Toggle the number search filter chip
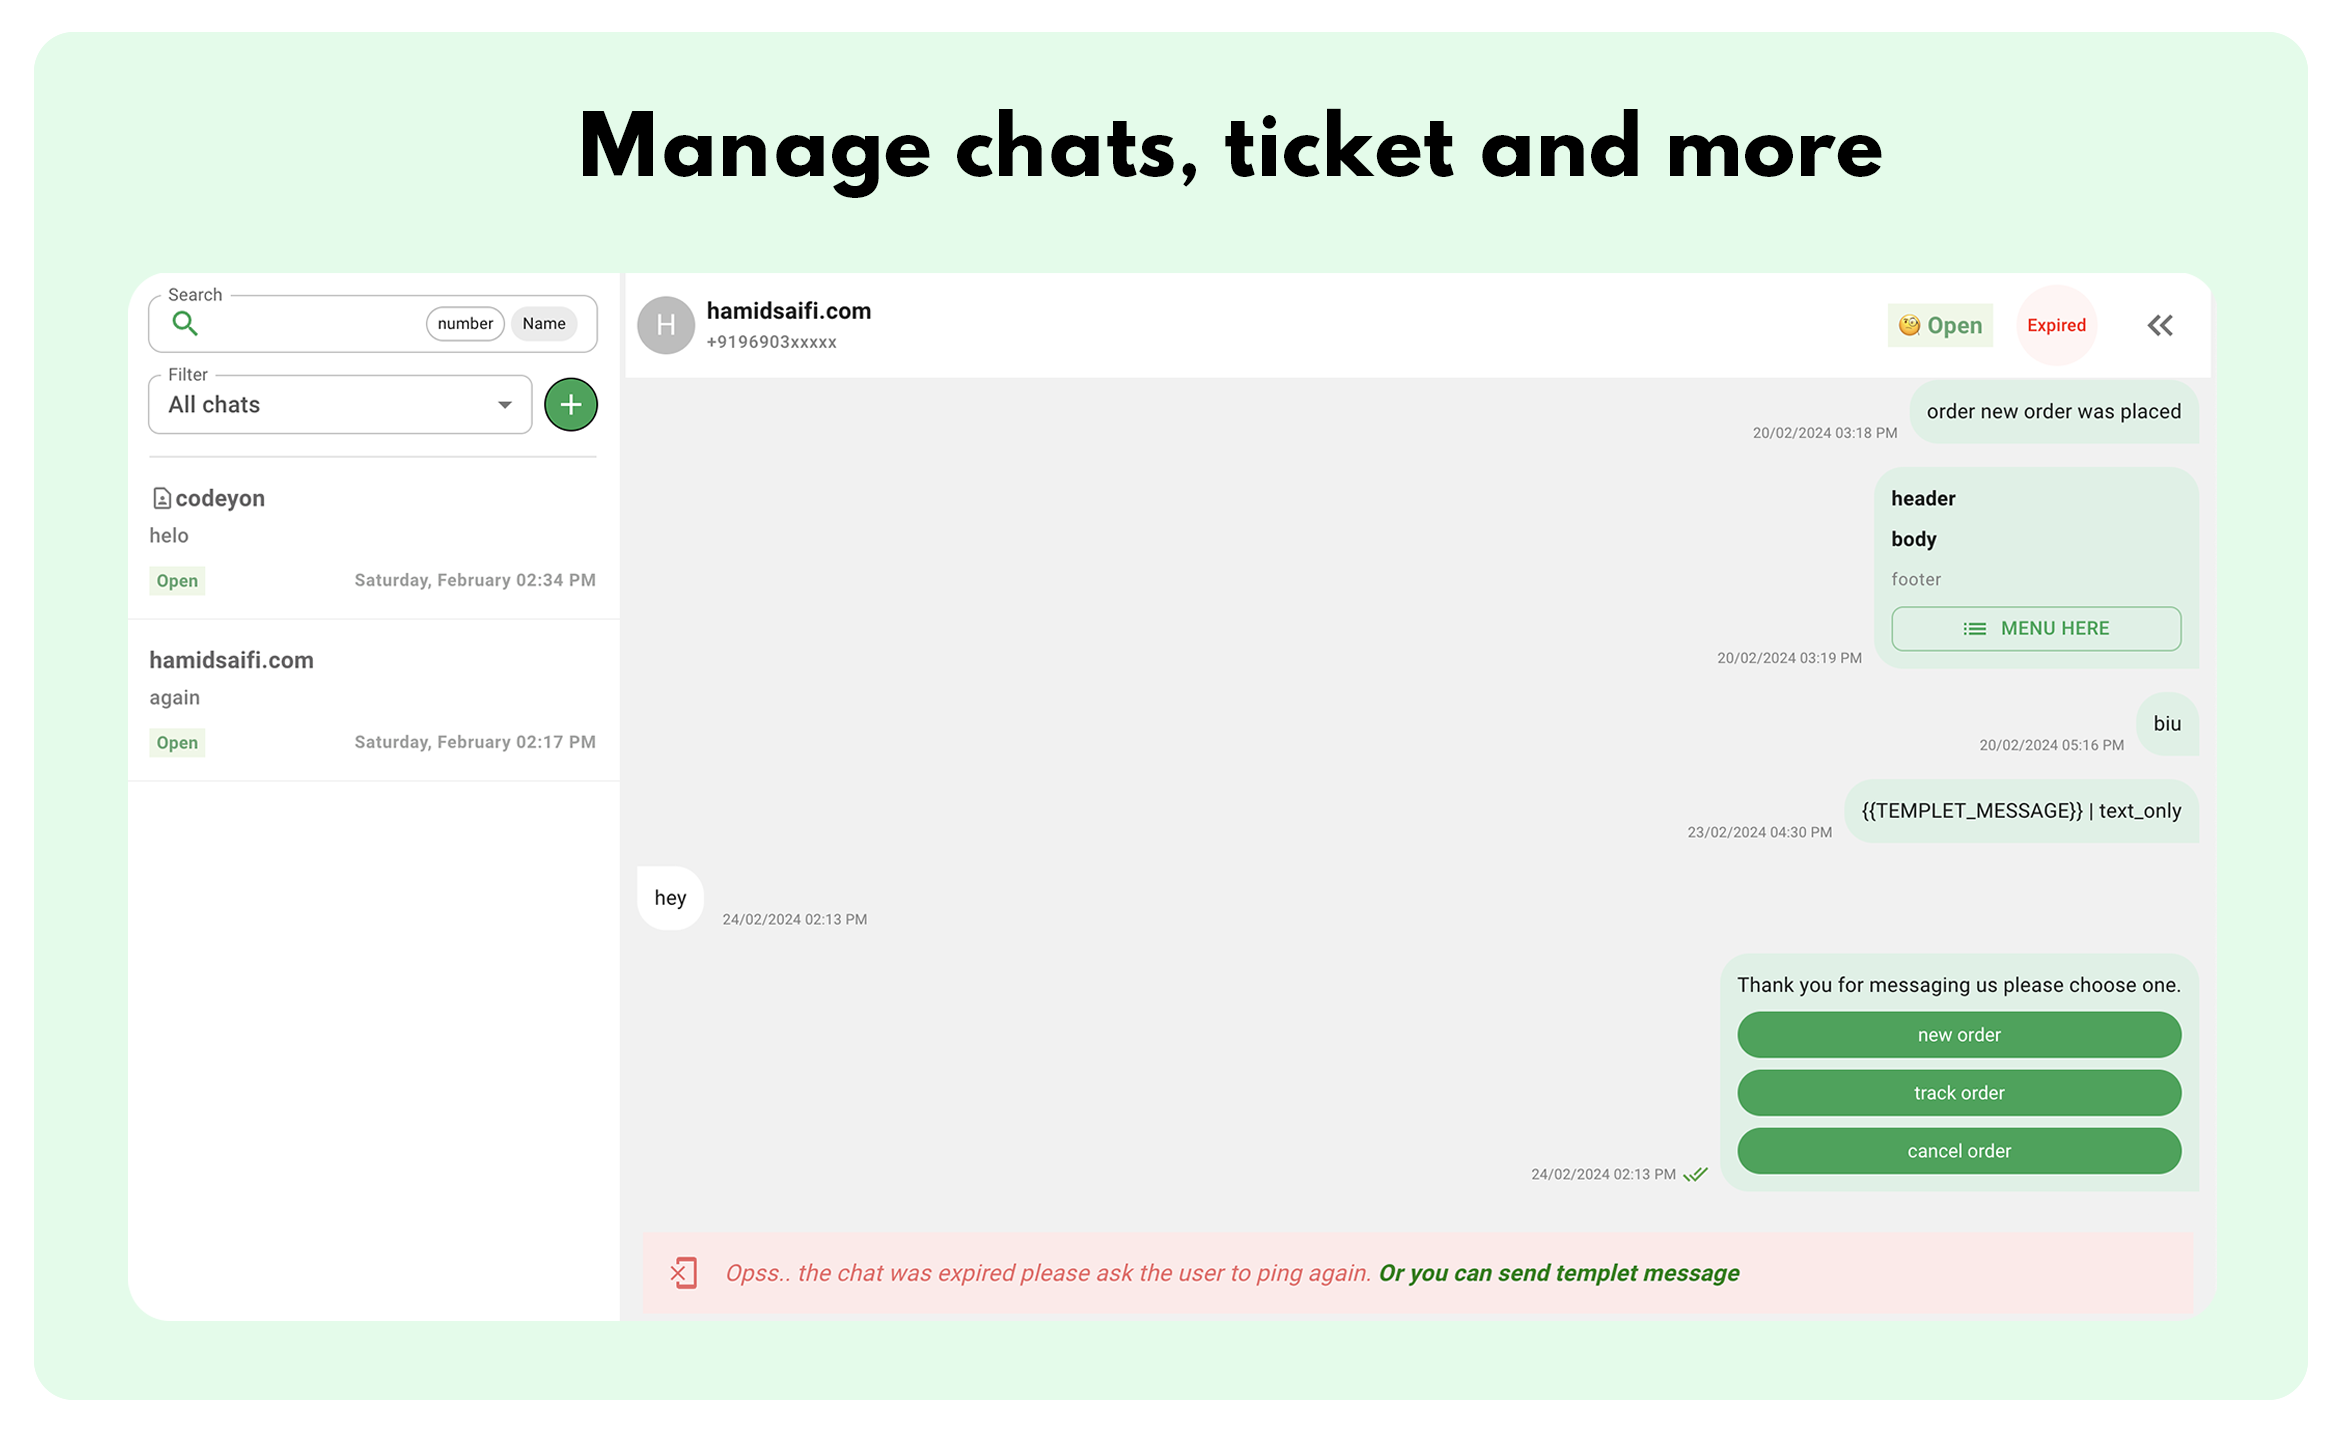 (464, 323)
